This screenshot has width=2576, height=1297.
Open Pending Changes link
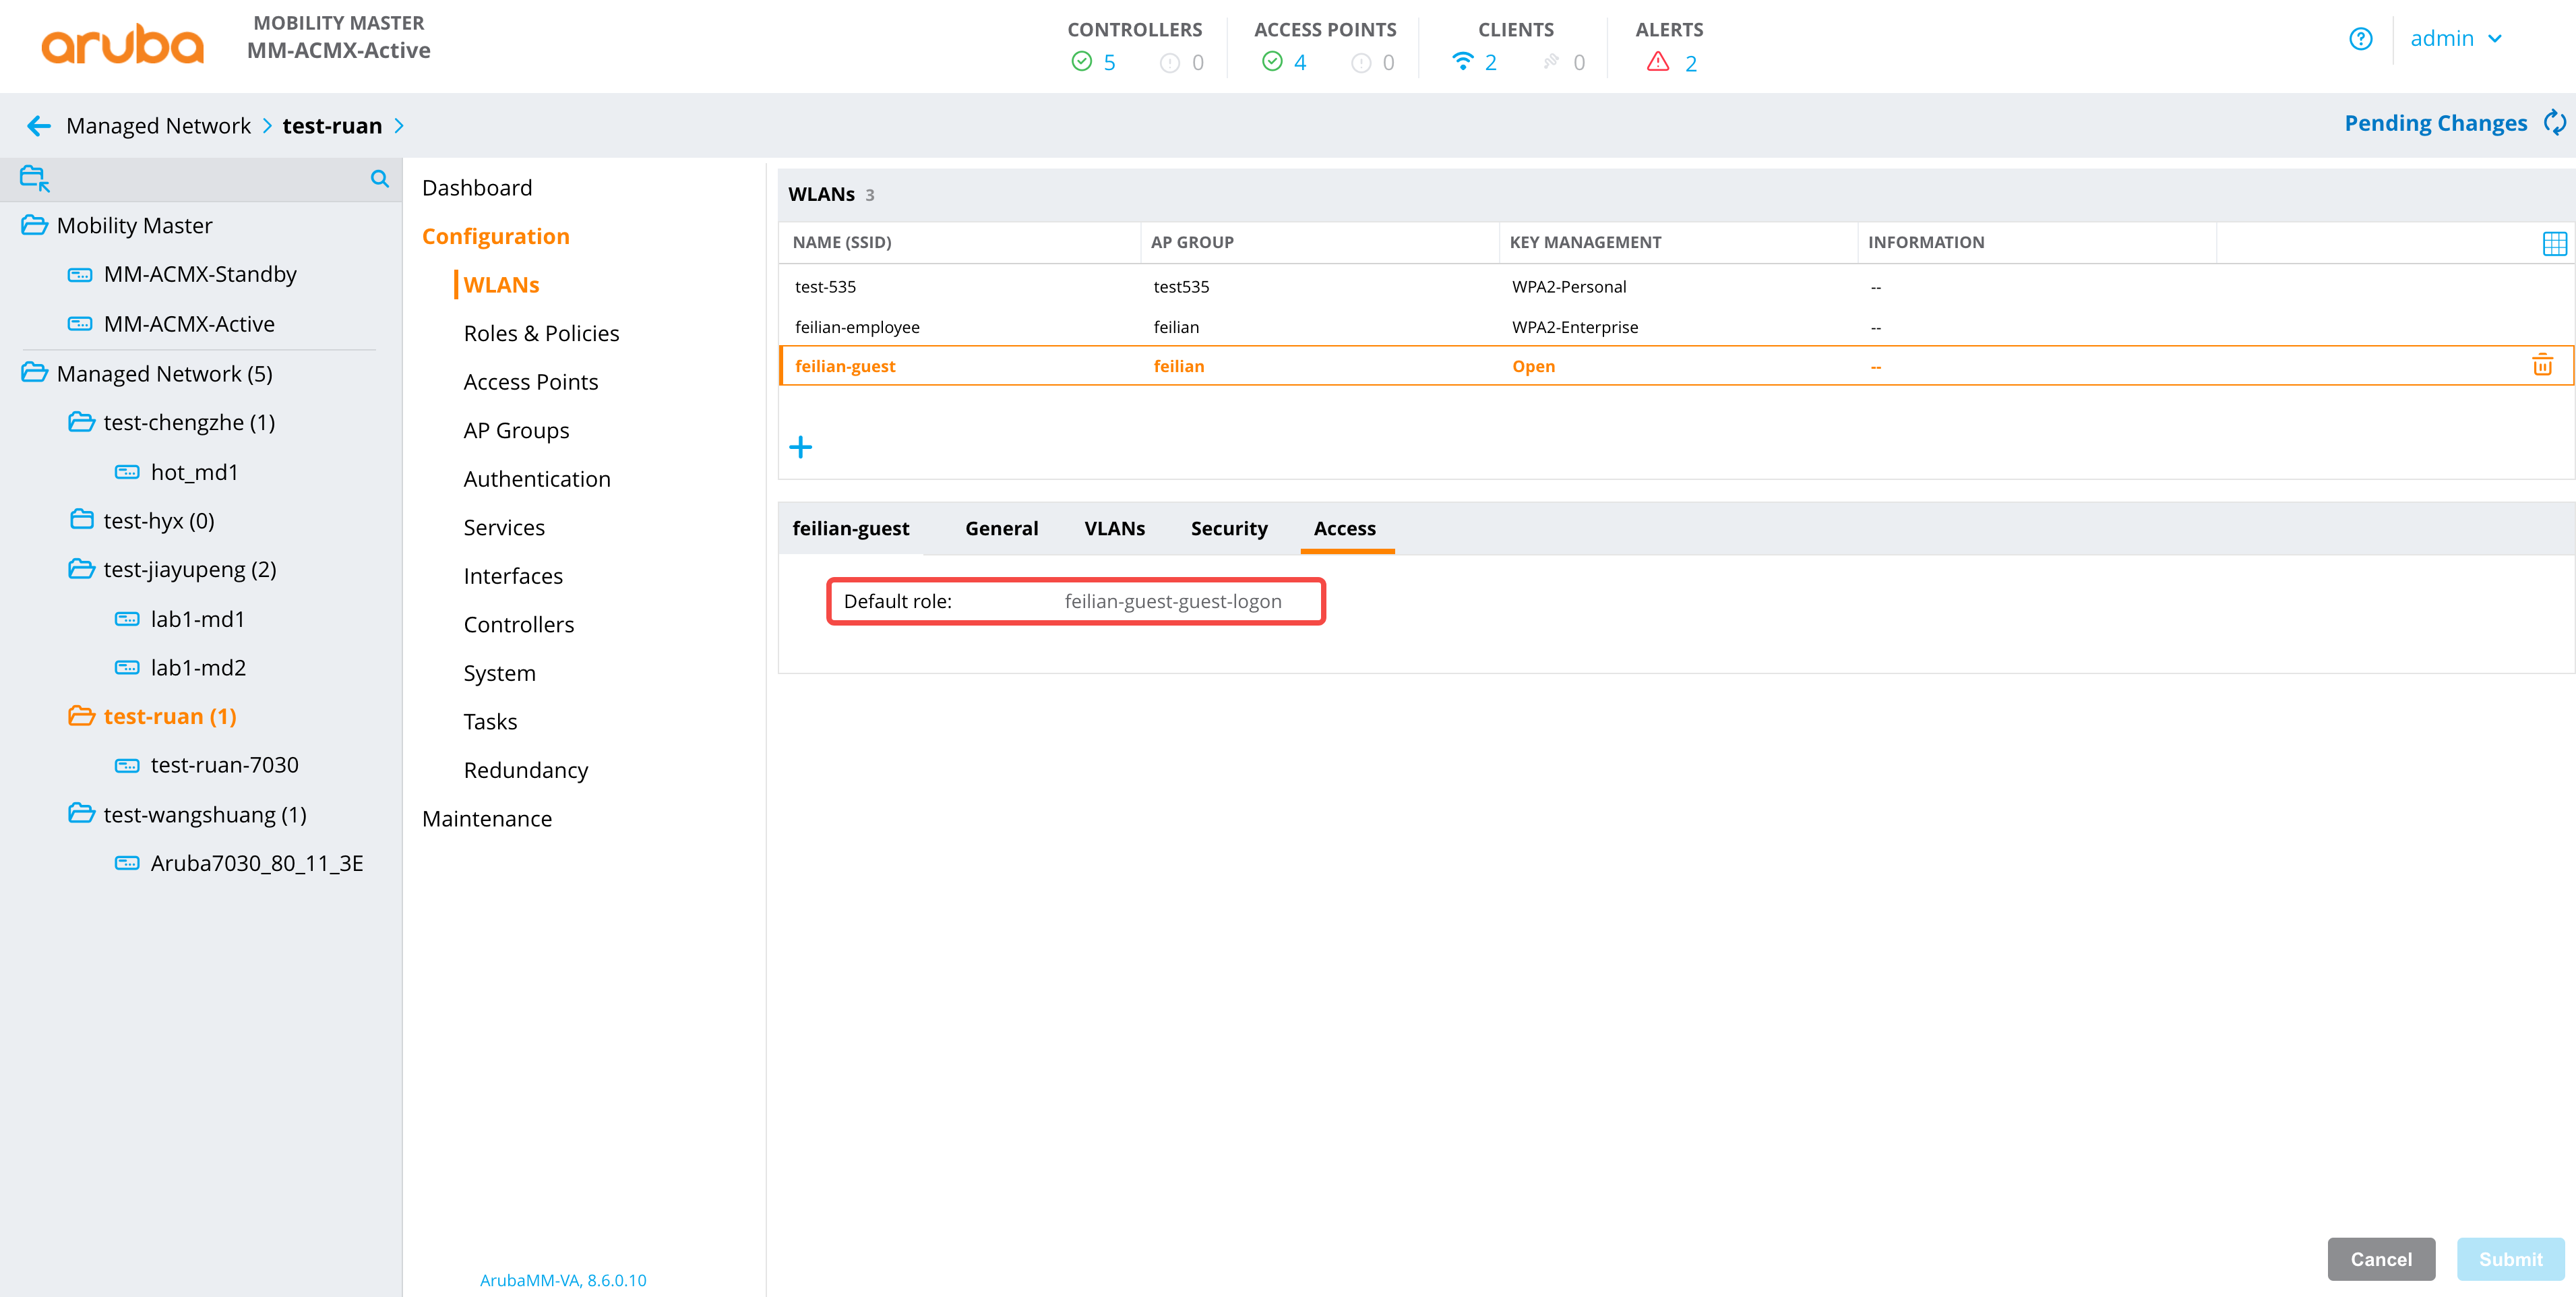pos(2435,123)
